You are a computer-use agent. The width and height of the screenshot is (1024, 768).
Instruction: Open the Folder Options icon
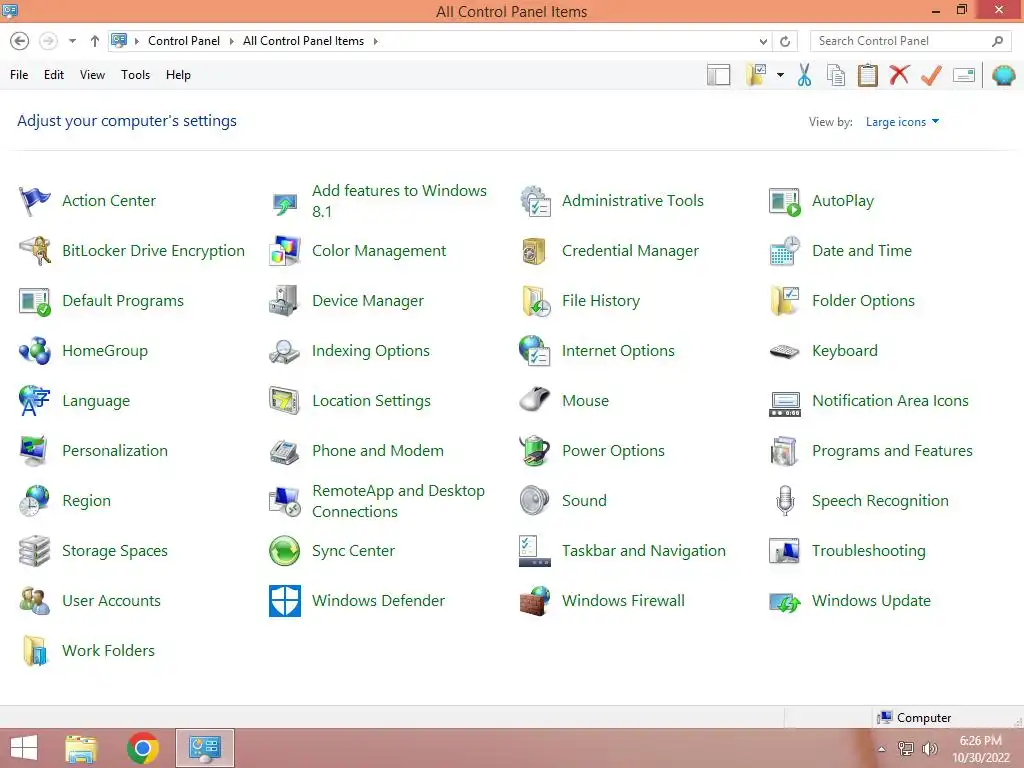pos(785,300)
